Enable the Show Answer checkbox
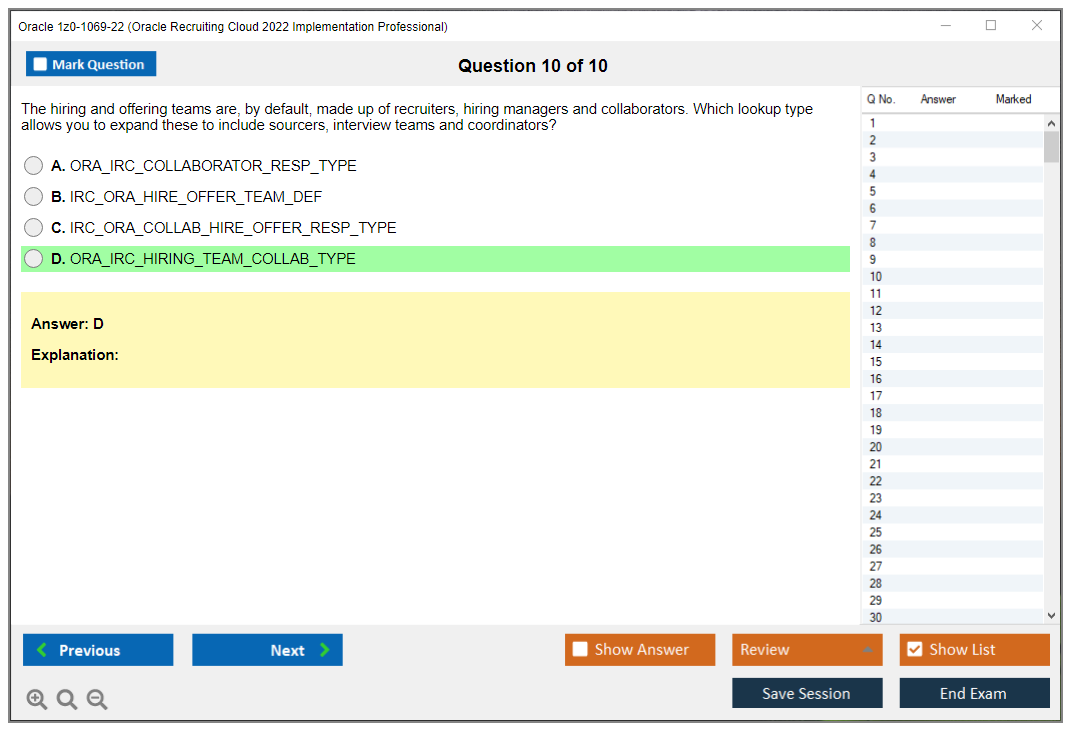 [x=580, y=649]
